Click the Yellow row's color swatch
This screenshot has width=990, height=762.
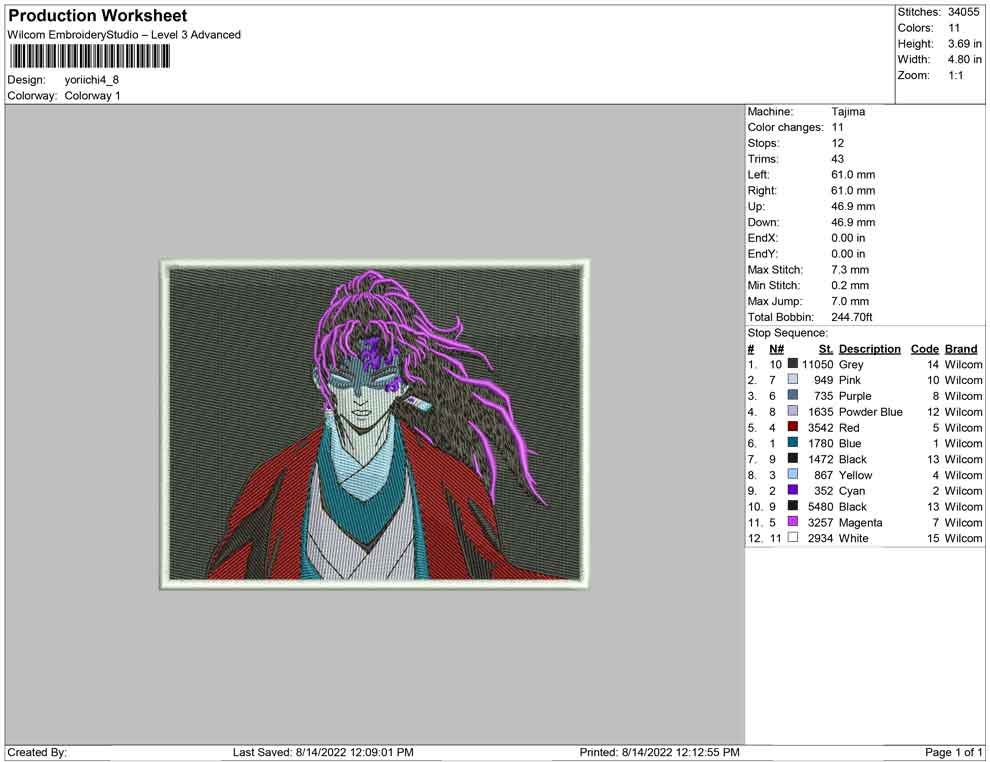coord(792,474)
